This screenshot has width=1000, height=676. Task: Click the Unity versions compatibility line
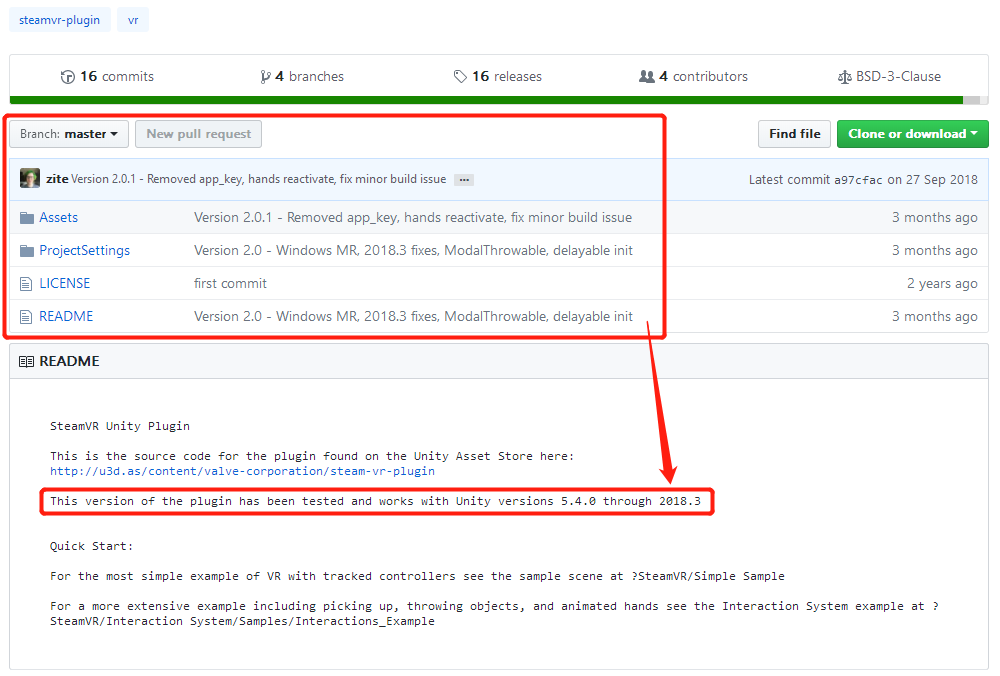(x=375, y=501)
